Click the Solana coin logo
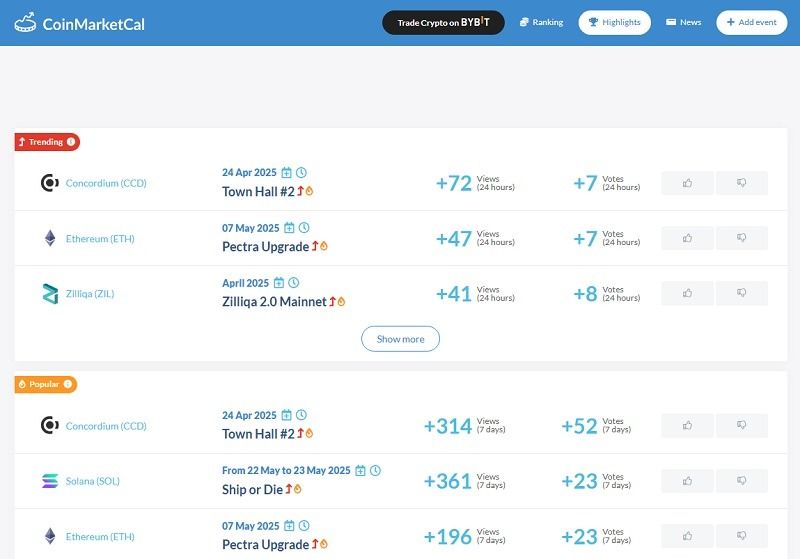The image size is (800, 559). coord(50,480)
